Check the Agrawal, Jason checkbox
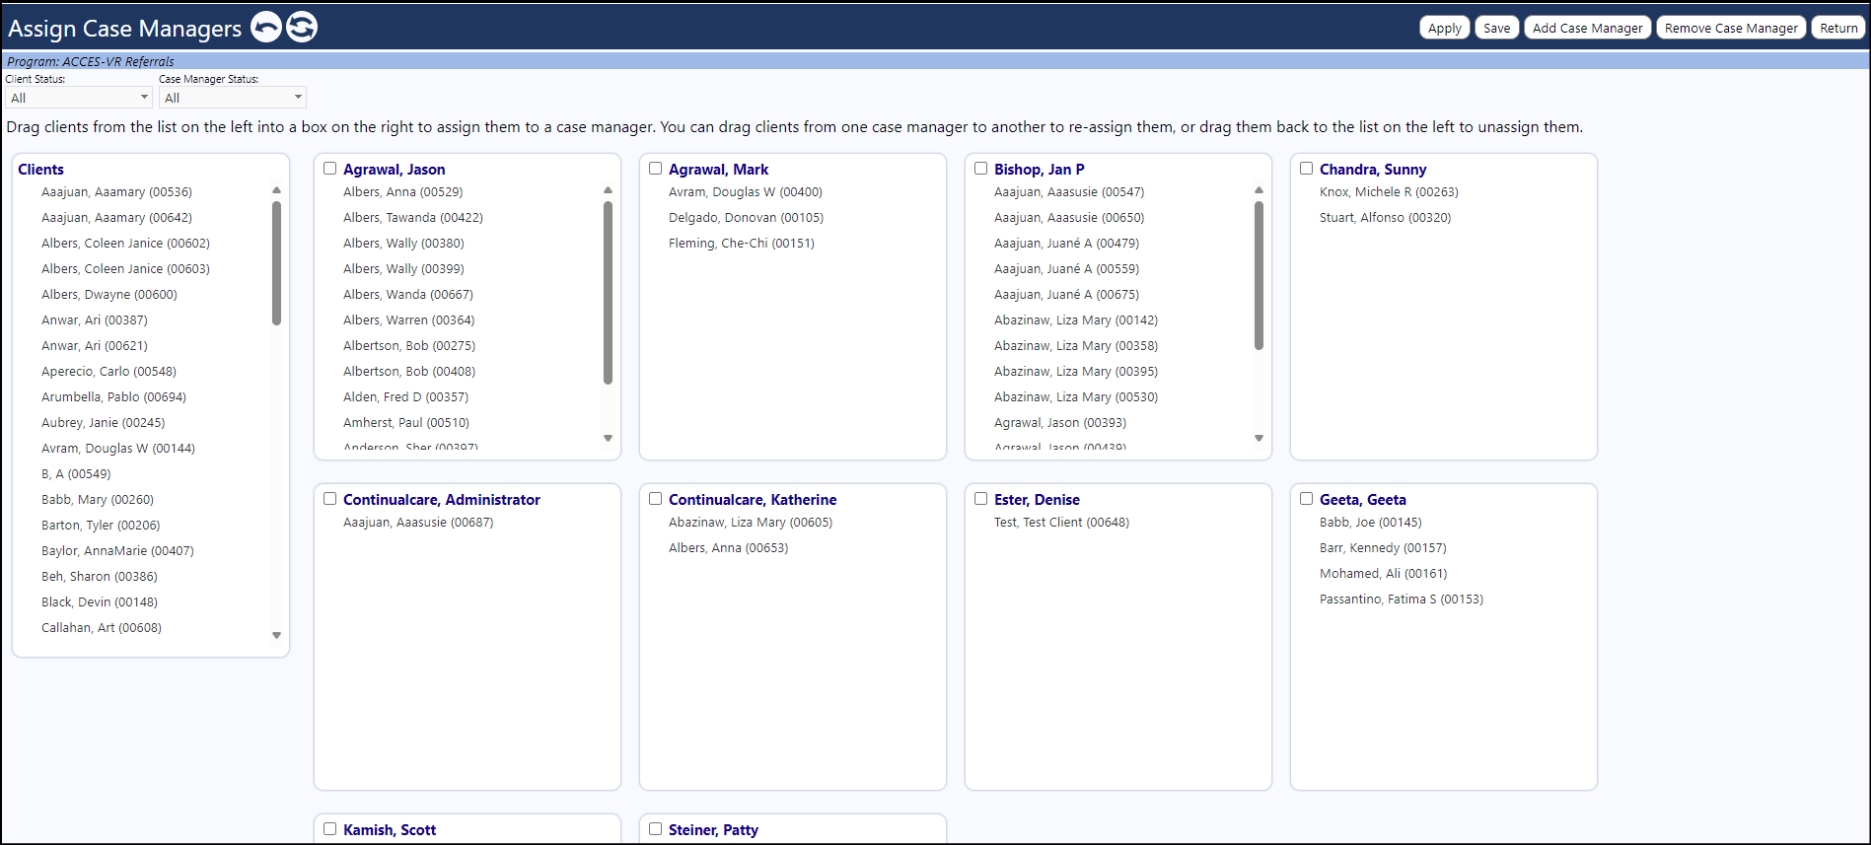Screen dimensions: 1871x845 coord(330,168)
